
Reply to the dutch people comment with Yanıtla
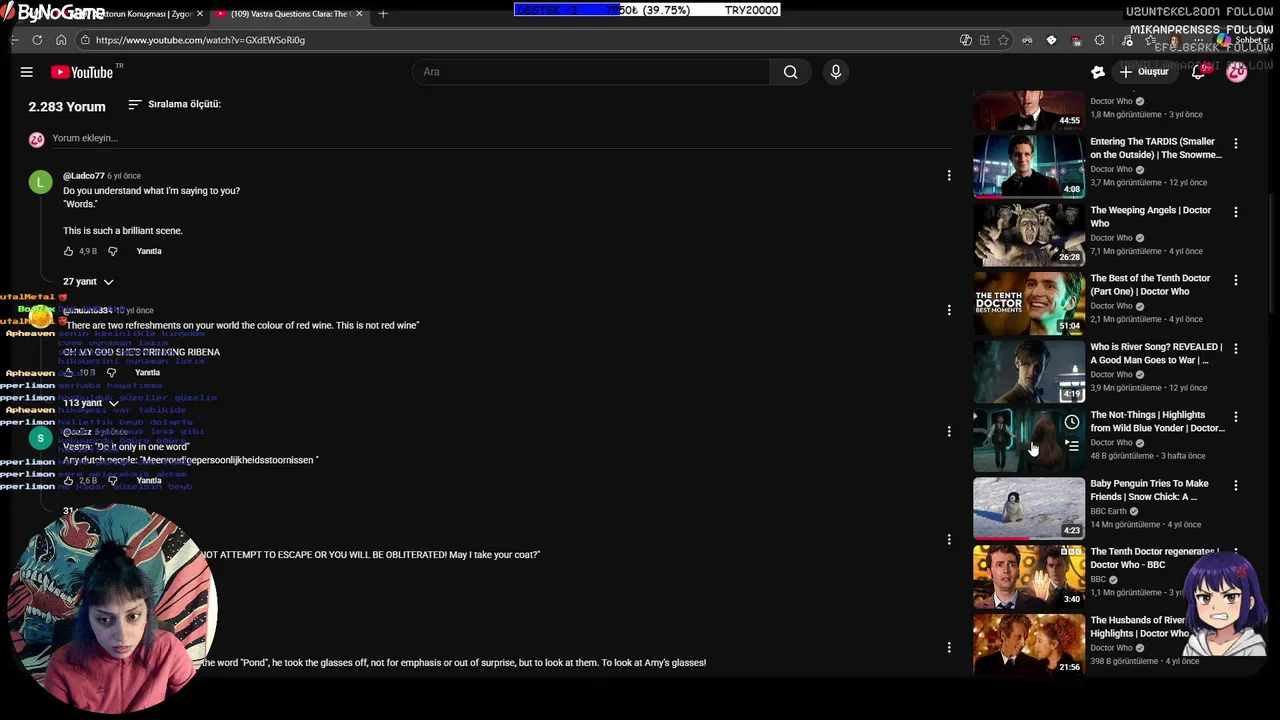click(x=149, y=481)
